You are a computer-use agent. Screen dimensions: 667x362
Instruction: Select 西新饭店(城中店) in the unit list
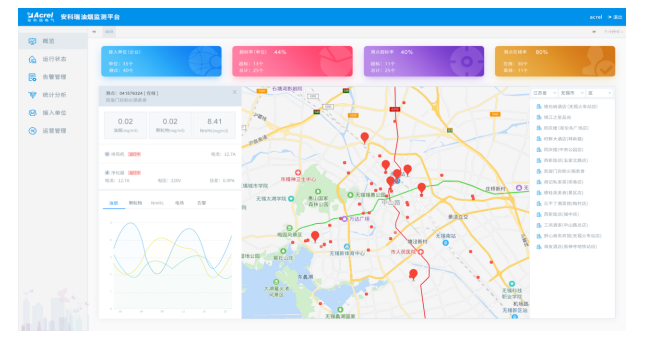pos(561,214)
